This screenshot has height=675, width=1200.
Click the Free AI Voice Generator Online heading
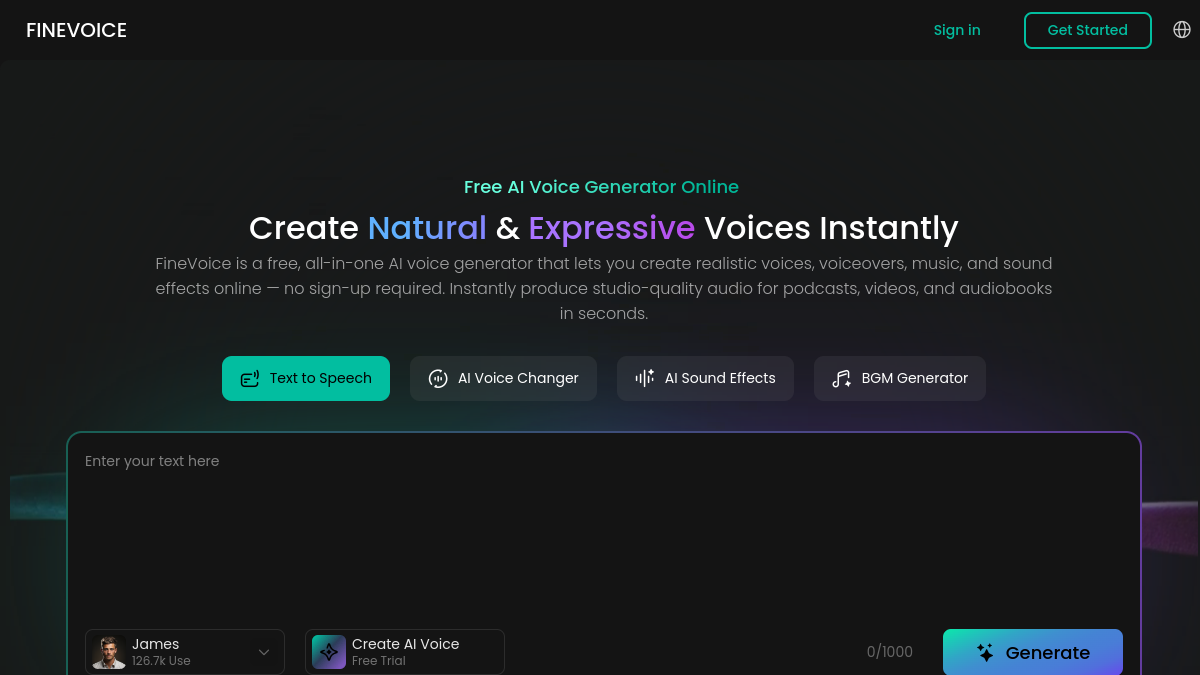pos(601,187)
